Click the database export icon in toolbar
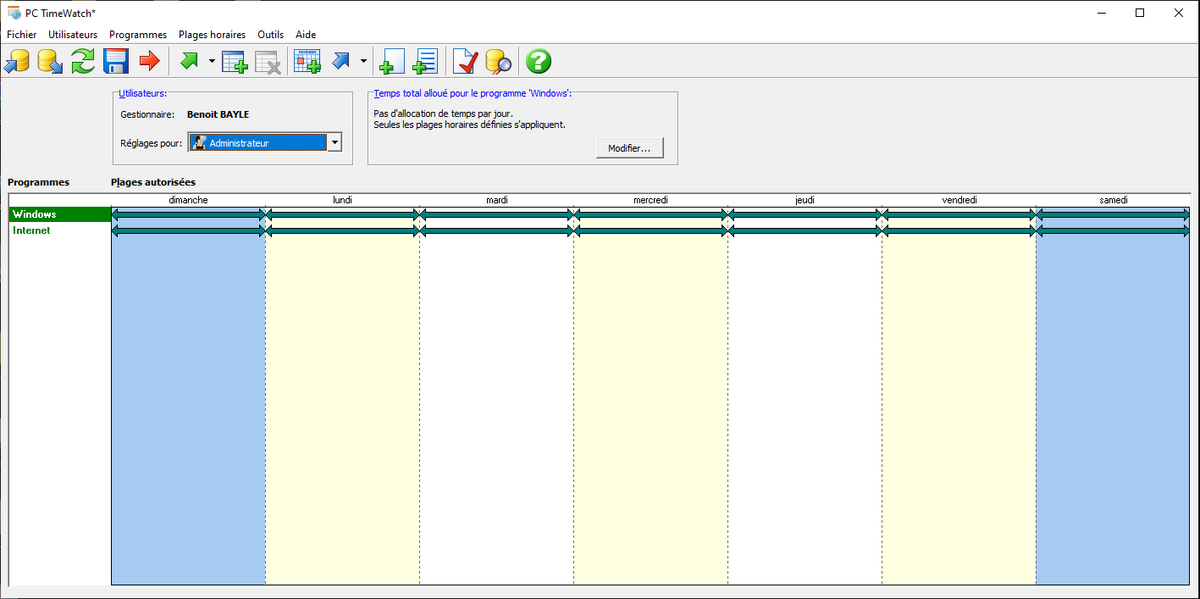The width and height of the screenshot is (1200, 599). pyautogui.click(x=50, y=62)
